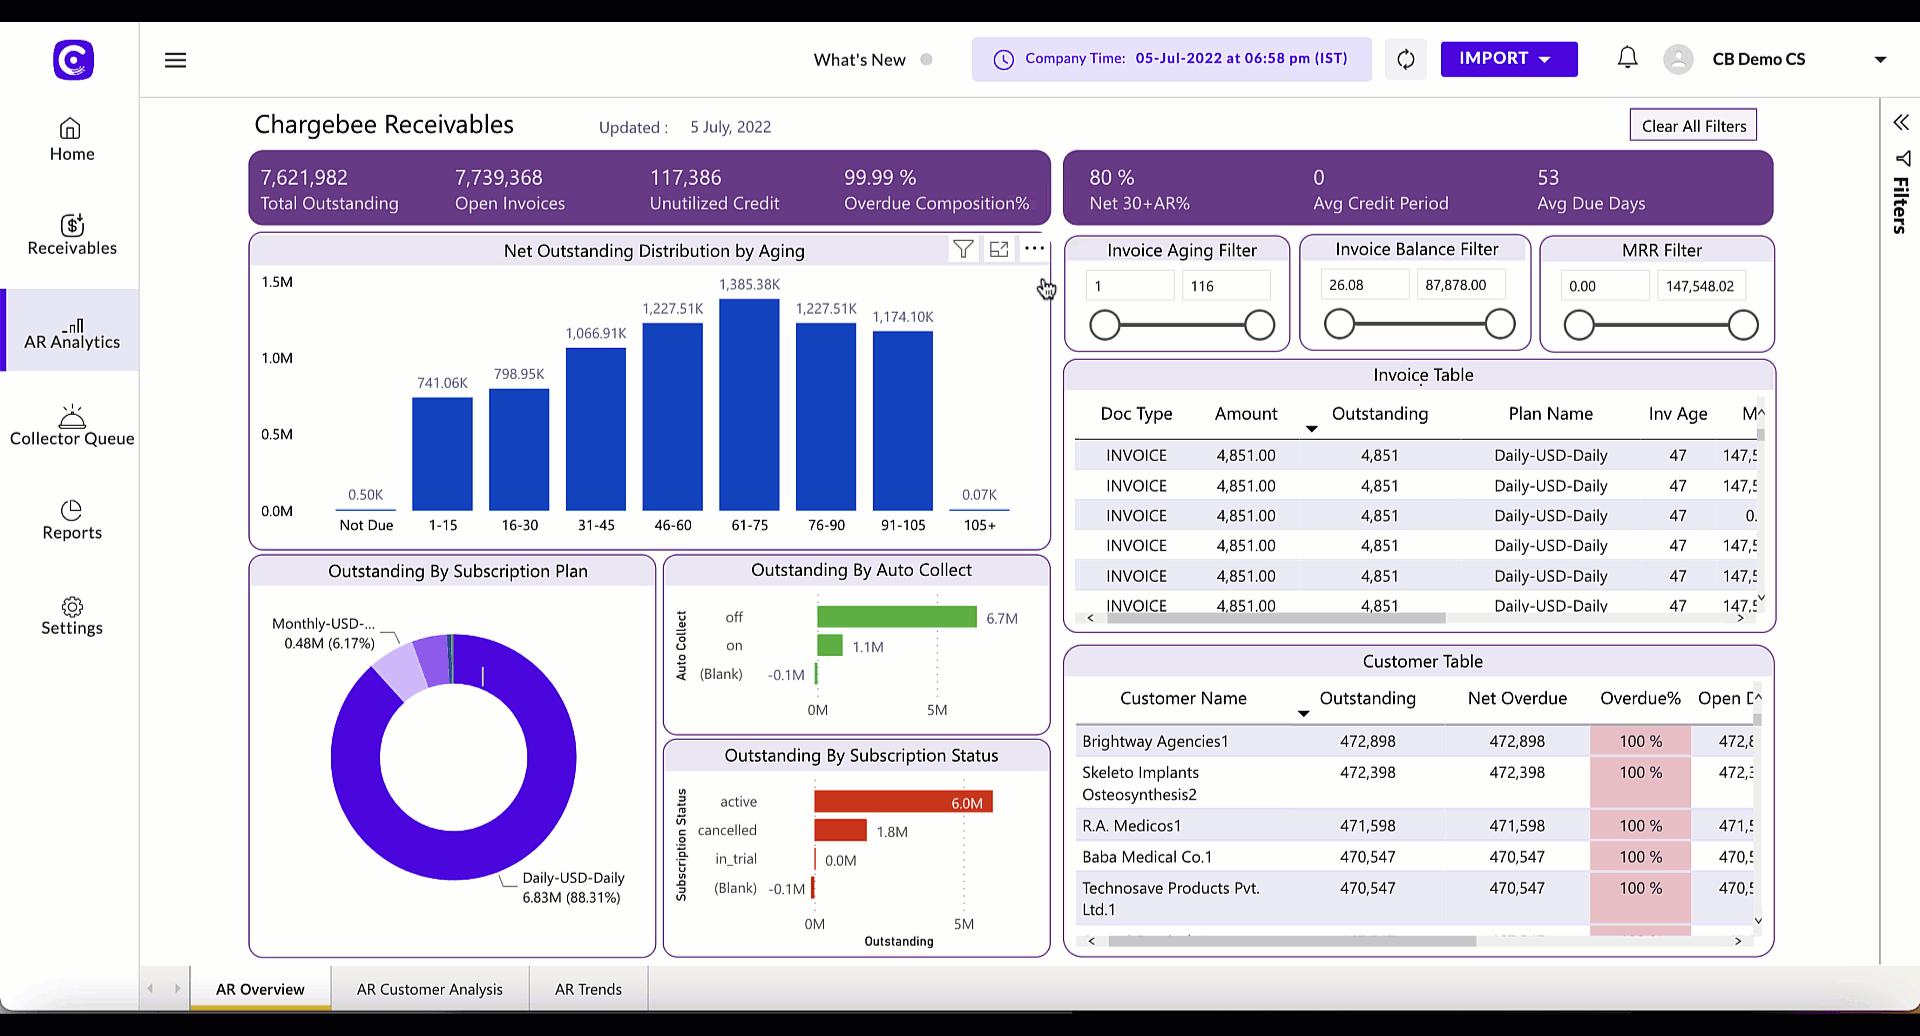The width and height of the screenshot is (1920, 1036).
Task: Select AR Analytics in sidebar
Action: click(x=71, y=331)
